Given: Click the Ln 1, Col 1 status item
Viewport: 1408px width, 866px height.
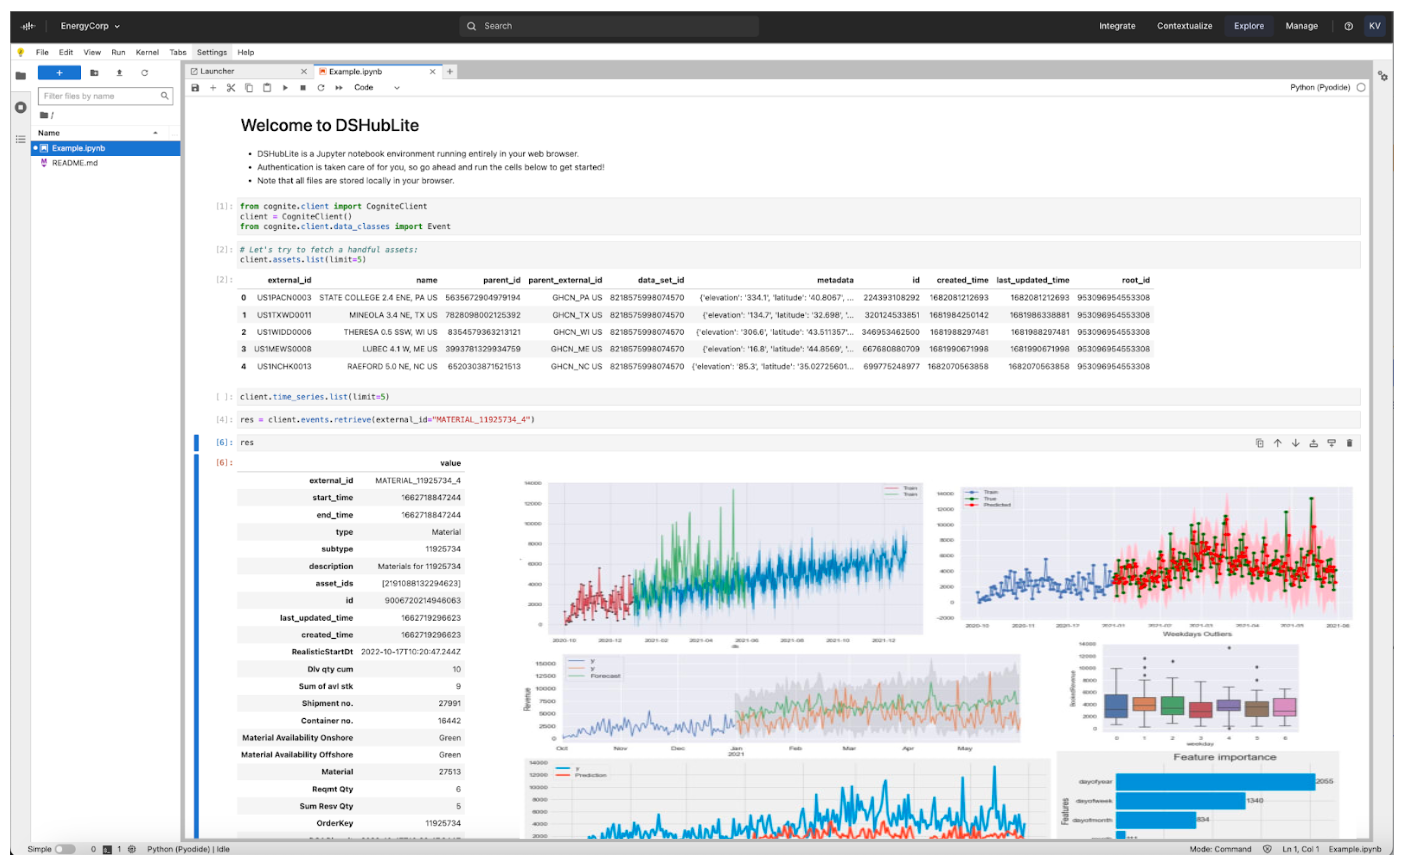Looking at the screenshot, I should [1301, 849].
